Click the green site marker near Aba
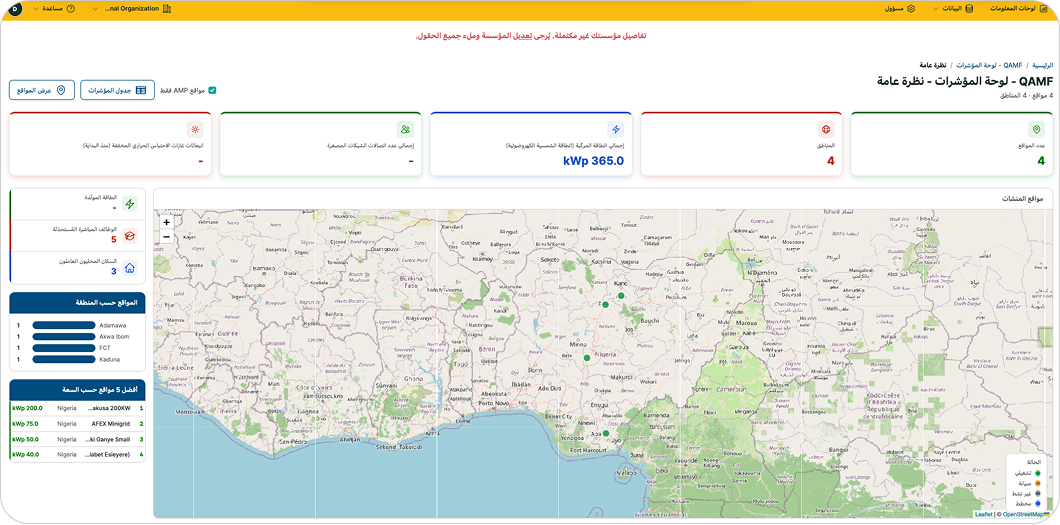The image size is (1060, 525). pos(606,433)
